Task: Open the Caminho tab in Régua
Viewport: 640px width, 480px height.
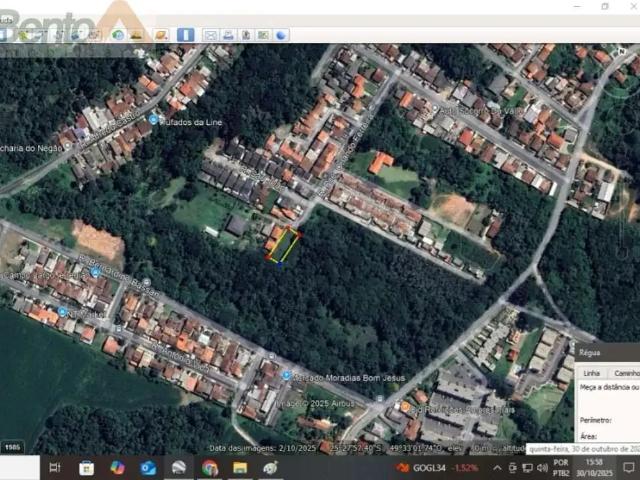Action: point(626,373)
